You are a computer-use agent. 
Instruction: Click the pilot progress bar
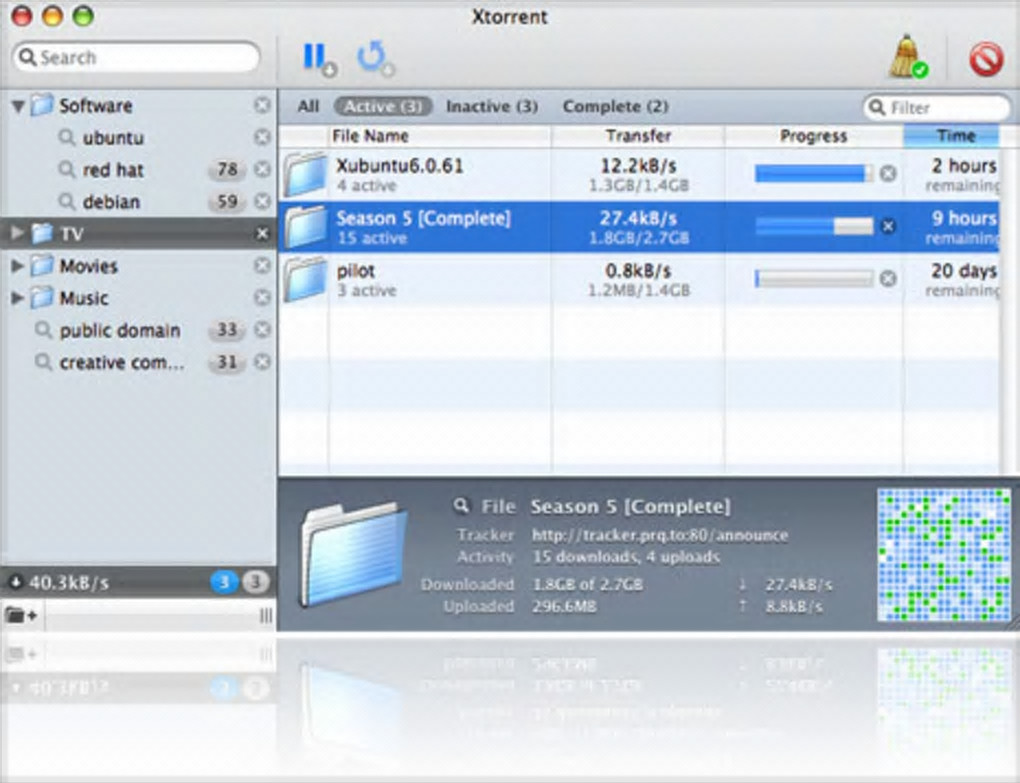(814, 279)
